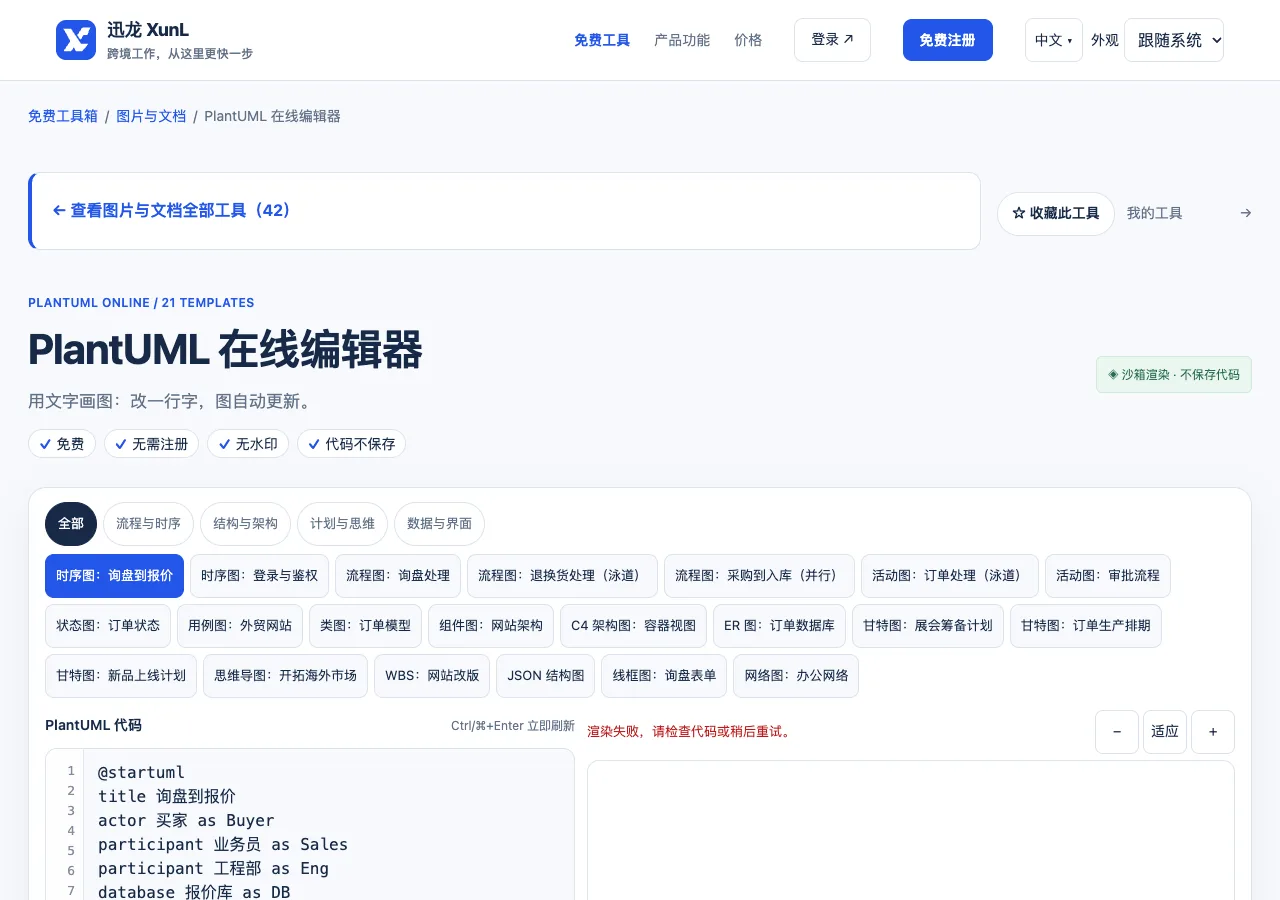1280x900 pixels.
Task: Select the 全部 category tab
Action: [x=71, y=524]
